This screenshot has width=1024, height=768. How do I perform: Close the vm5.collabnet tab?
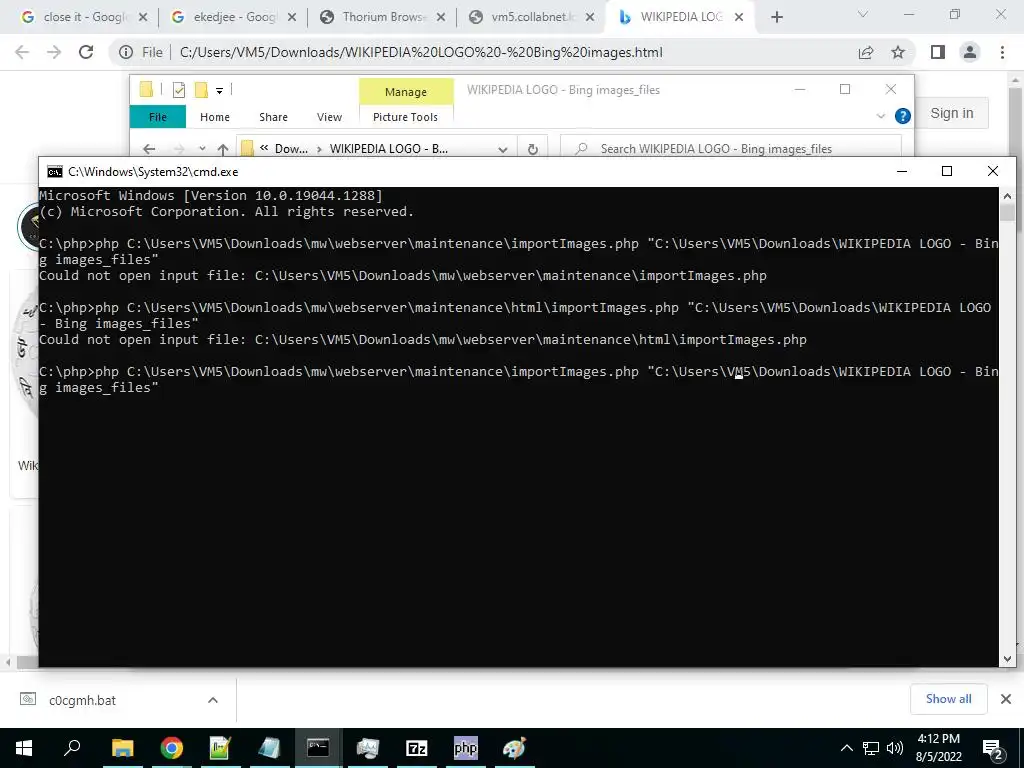(590, 17)
